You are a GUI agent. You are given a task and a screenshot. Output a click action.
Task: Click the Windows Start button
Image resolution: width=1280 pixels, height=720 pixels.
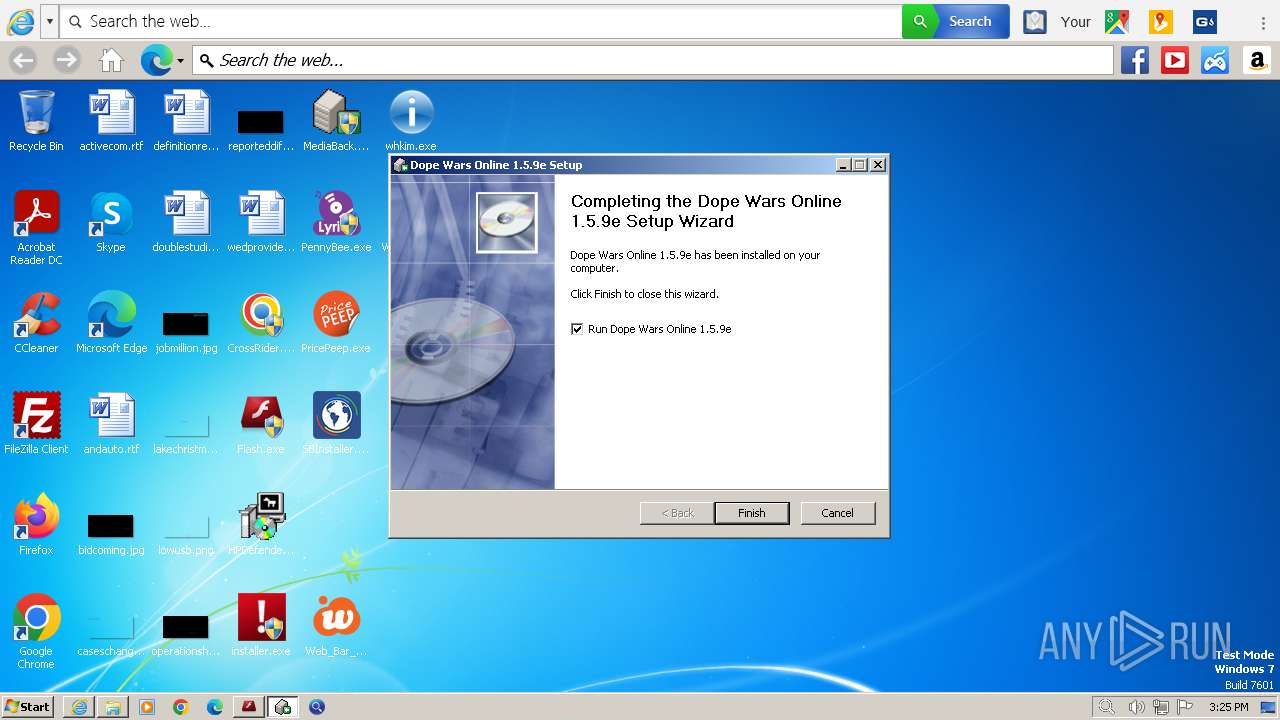pyautogui.click(x=27, y=707)
